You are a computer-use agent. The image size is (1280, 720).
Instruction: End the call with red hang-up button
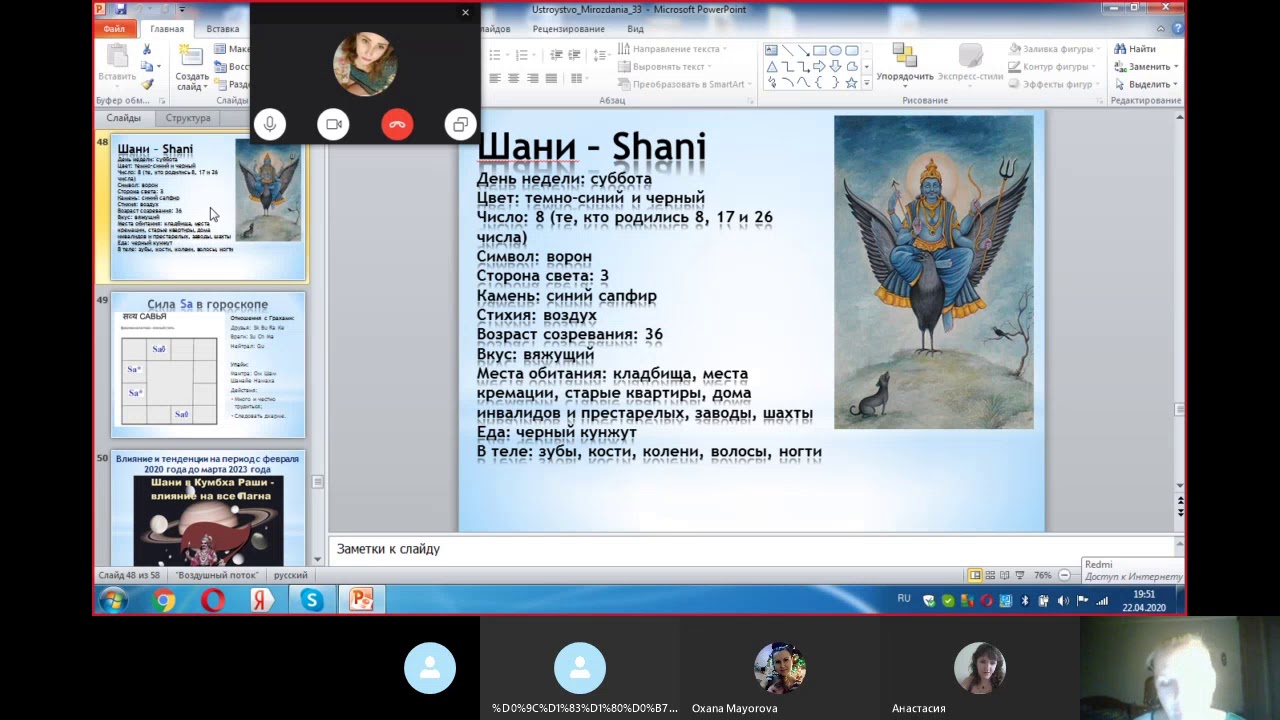coord(397,124)
